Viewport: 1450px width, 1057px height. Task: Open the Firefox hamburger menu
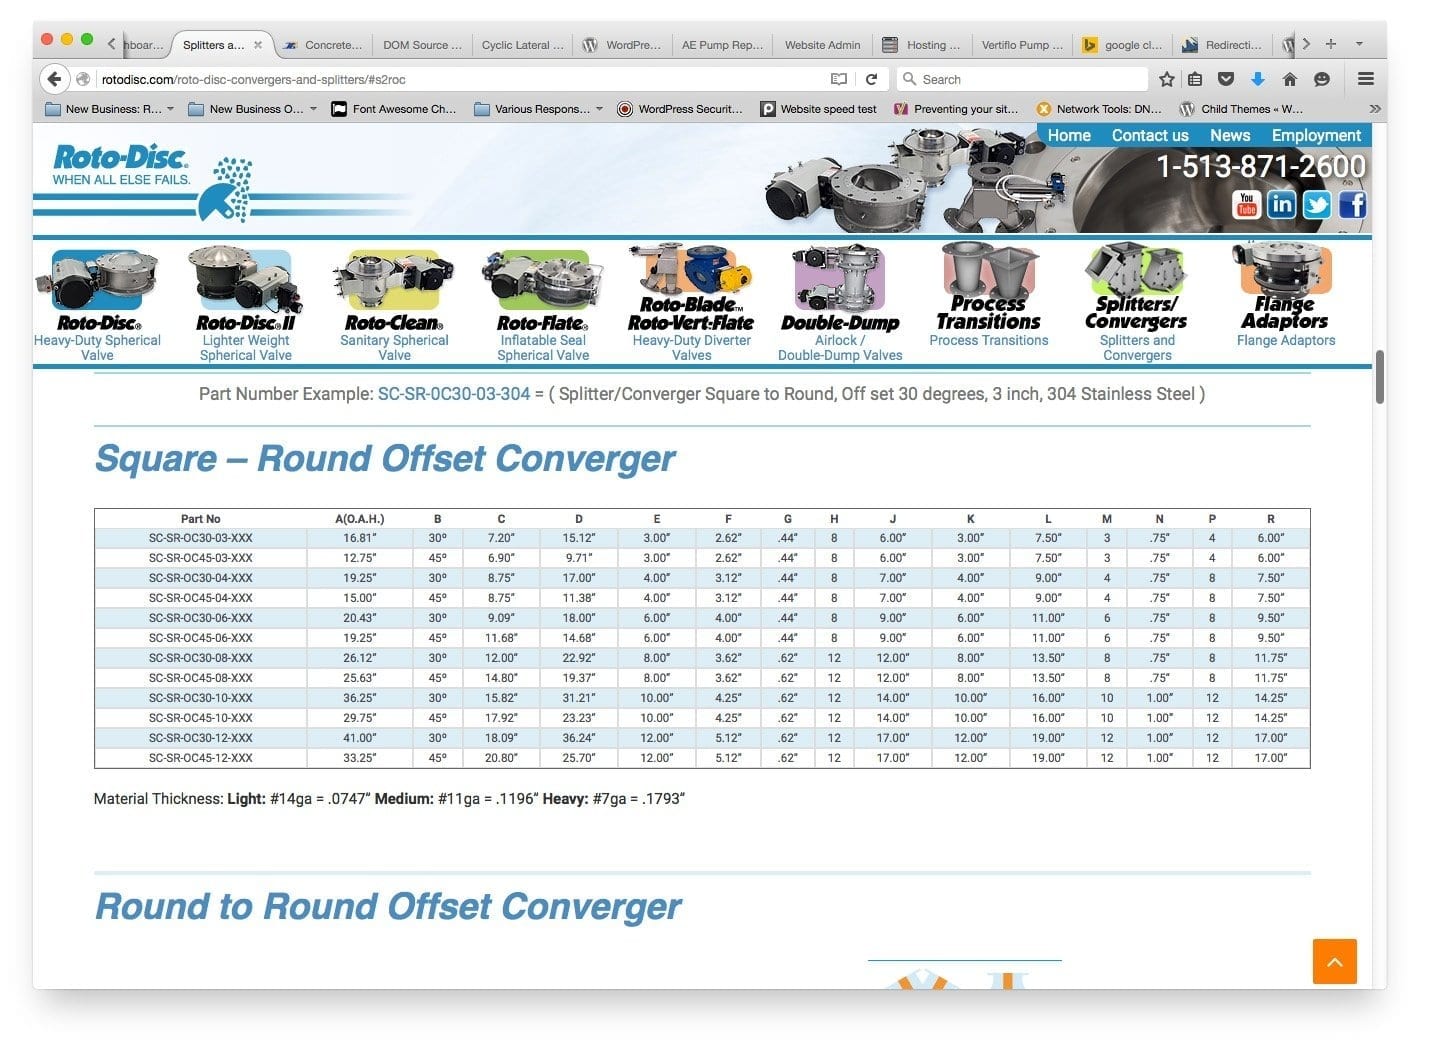(x=1366, y=79)
